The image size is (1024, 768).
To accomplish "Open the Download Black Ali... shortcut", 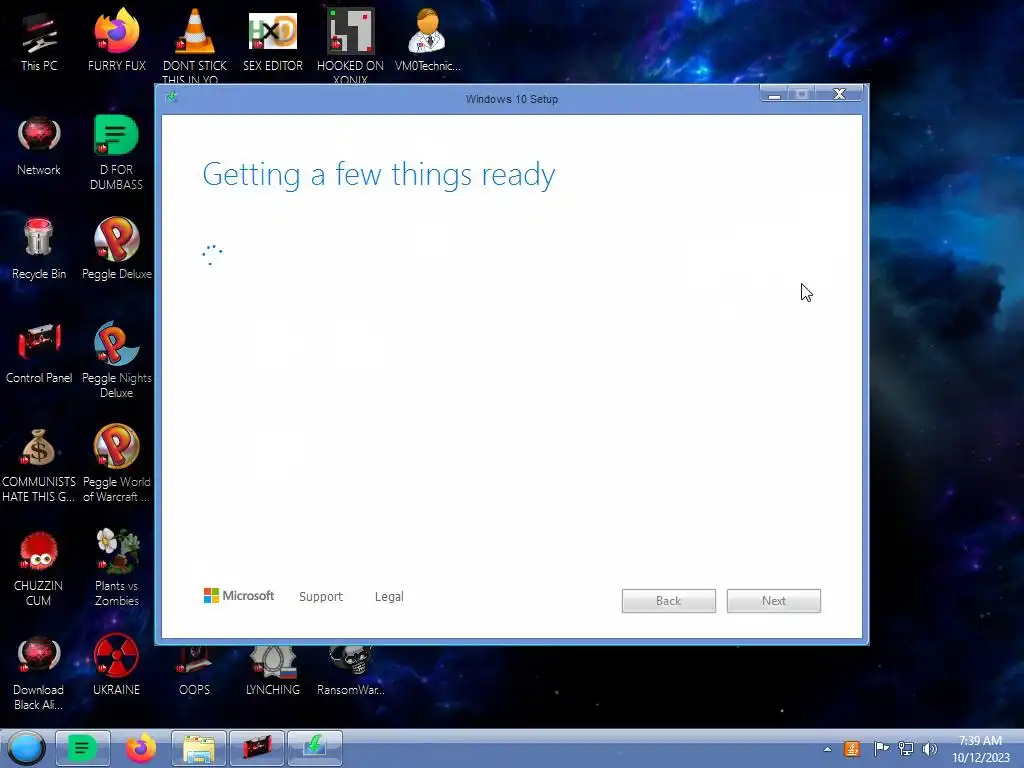I will [x=39, y=673].
